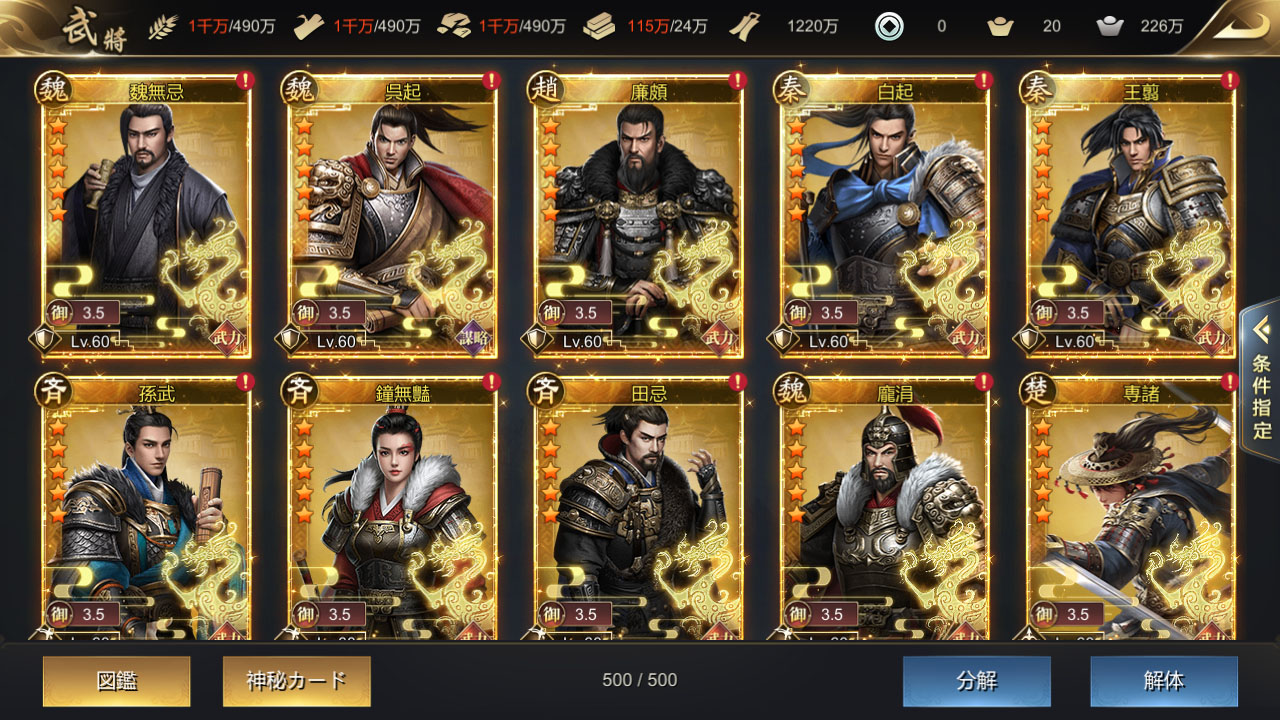Screen dimensions: 1280x720
Task: Tap the red alert badge on 魏無忌 card
Action: click(245, 80)
